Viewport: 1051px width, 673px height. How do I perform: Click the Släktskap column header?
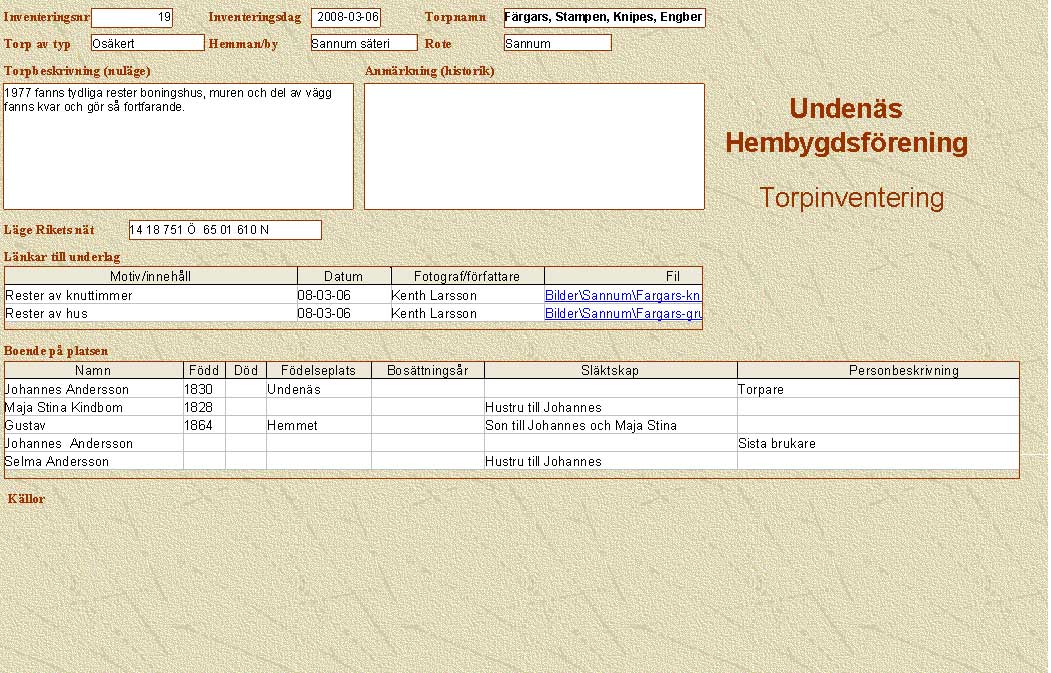point(609,371)
